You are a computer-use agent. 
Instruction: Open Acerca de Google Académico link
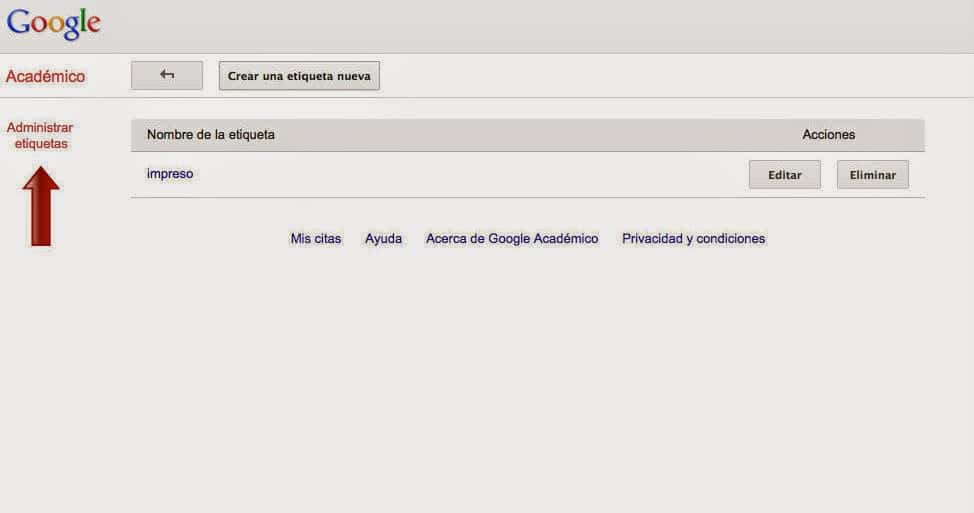(x=512, y=238)
